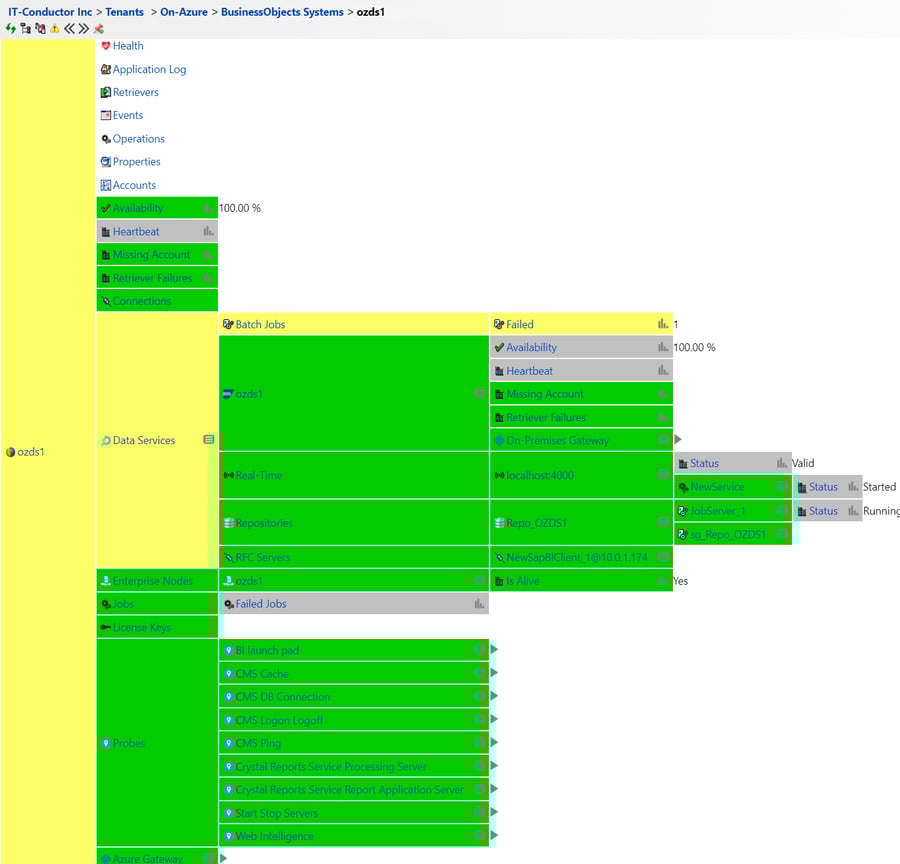This screenshot has height=864, width=900.
Task: Open Accounts entry
Action: (x=134, y=185)
